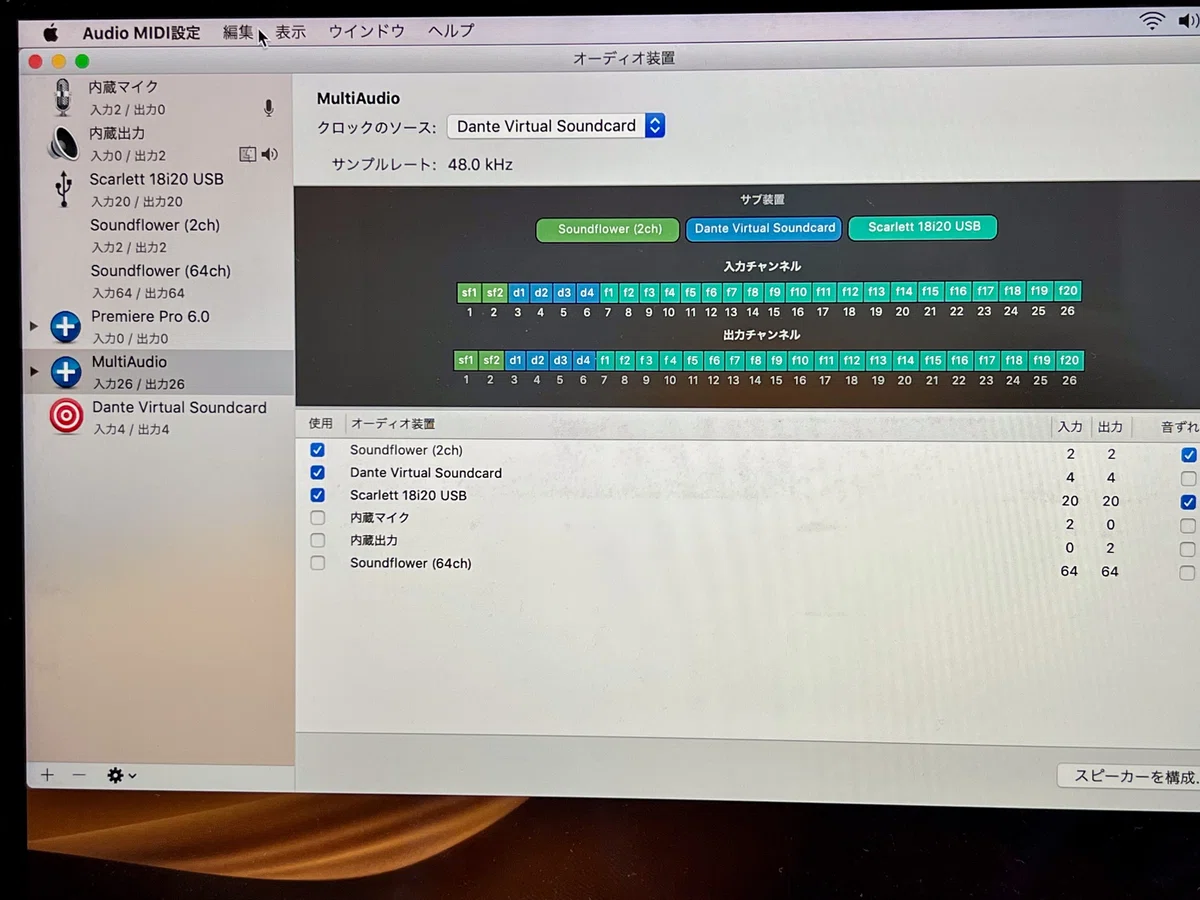Click output channel f20 block
The width and height of the screenshot is (1200, 900).
(x=1069, y=360)
